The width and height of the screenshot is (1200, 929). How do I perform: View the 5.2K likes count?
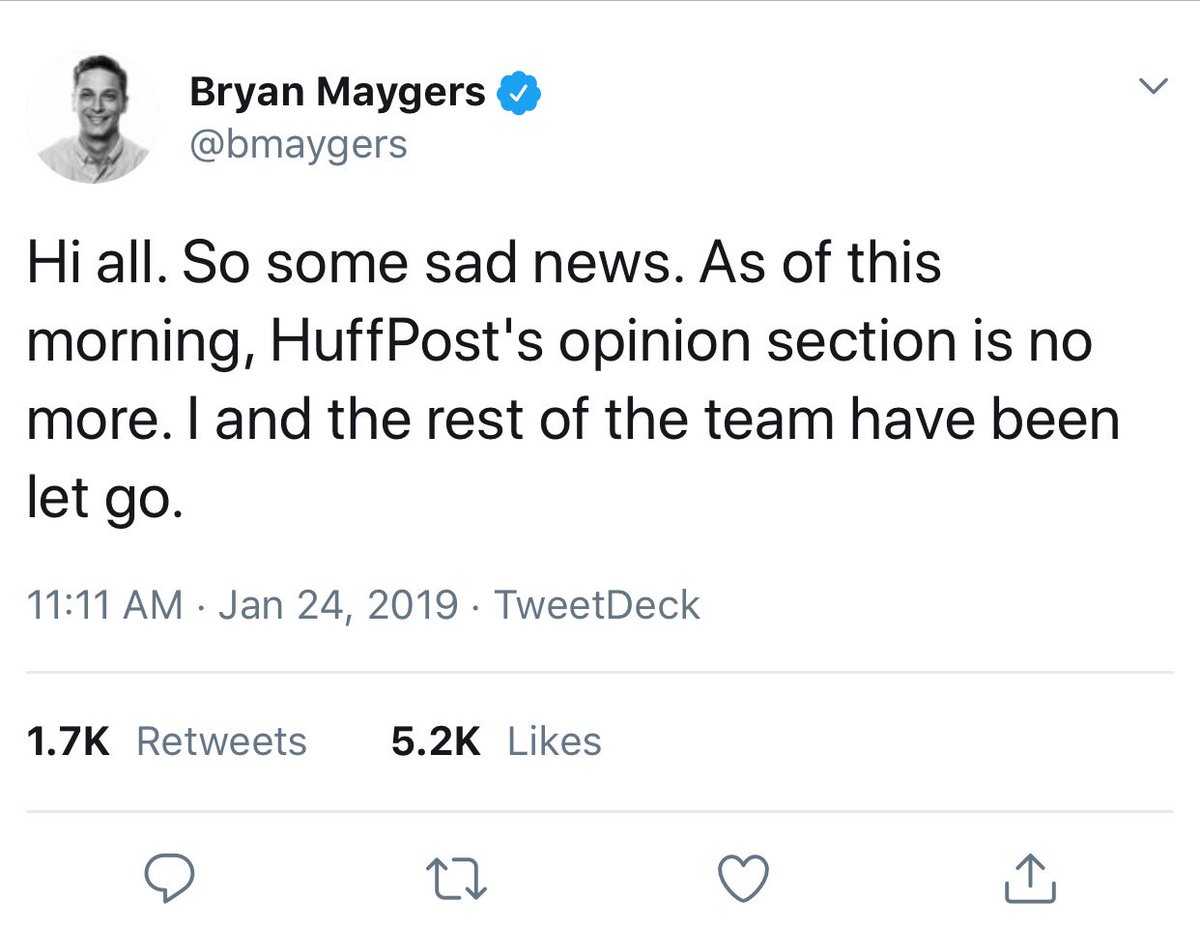pos(435,741)
